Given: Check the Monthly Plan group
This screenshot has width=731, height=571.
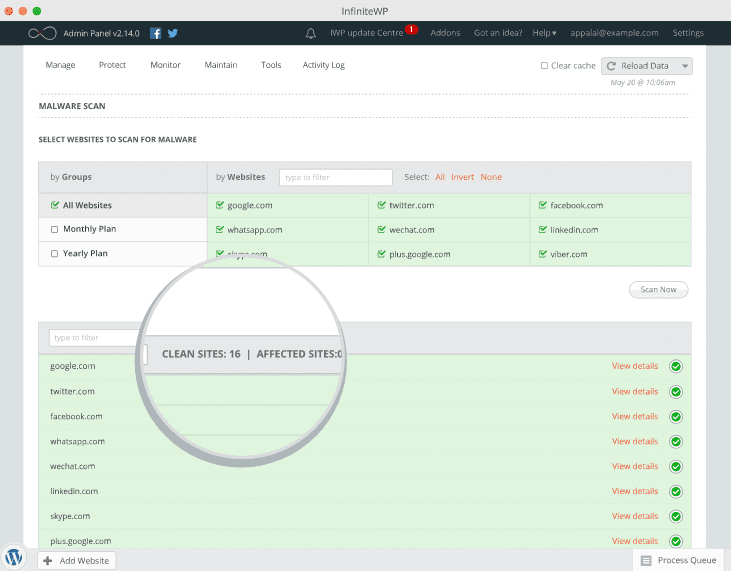Looking at the screenshot, I should coord(55,230).
